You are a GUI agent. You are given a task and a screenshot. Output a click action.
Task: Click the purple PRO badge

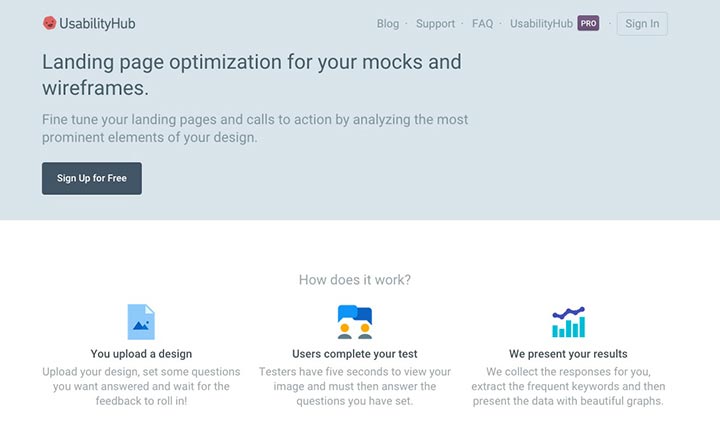(x=588, y=23)
